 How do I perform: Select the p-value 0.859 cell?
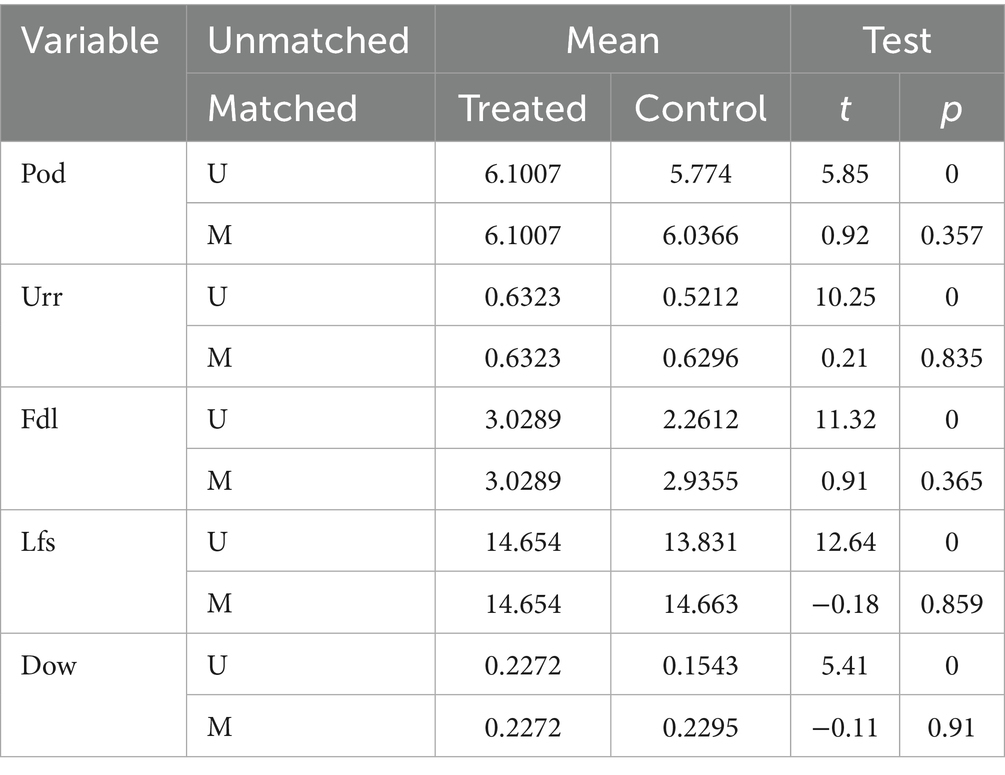tap(950, 604)
